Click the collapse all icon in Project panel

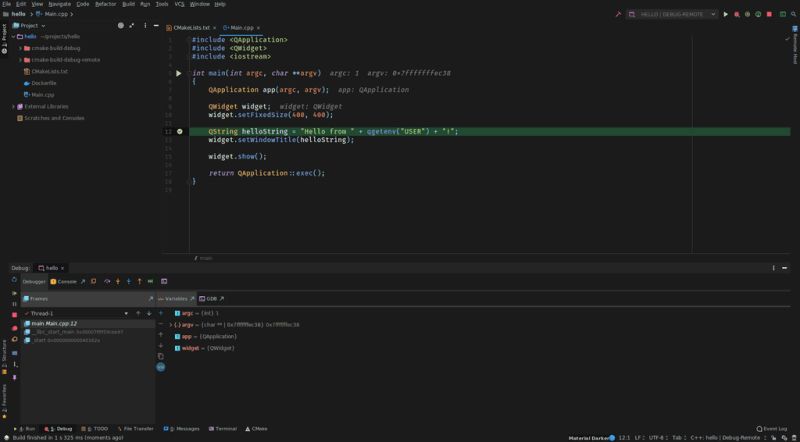(x=132, y=26)
